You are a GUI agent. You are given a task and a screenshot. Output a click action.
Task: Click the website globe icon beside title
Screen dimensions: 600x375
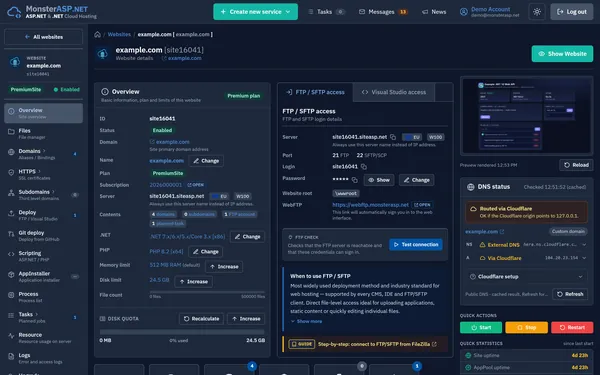point(103,54)
